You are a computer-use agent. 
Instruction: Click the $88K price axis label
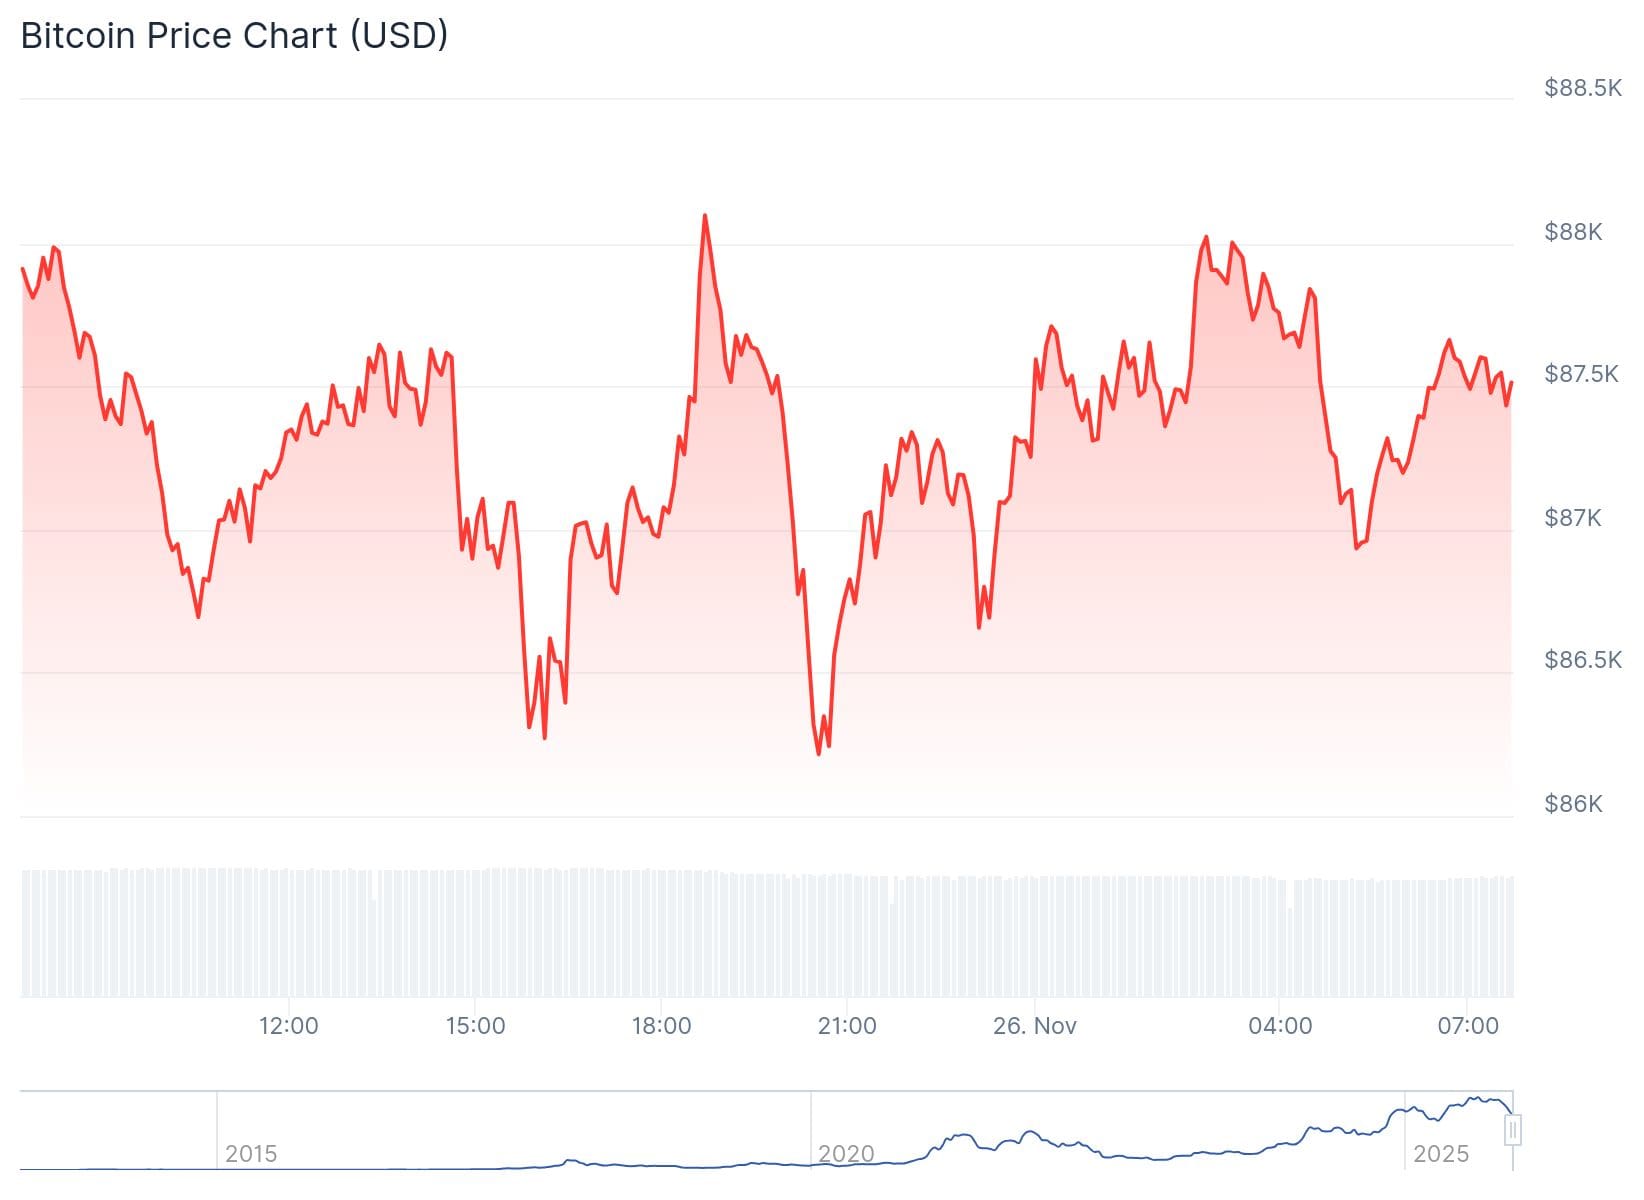(1573, 232)
